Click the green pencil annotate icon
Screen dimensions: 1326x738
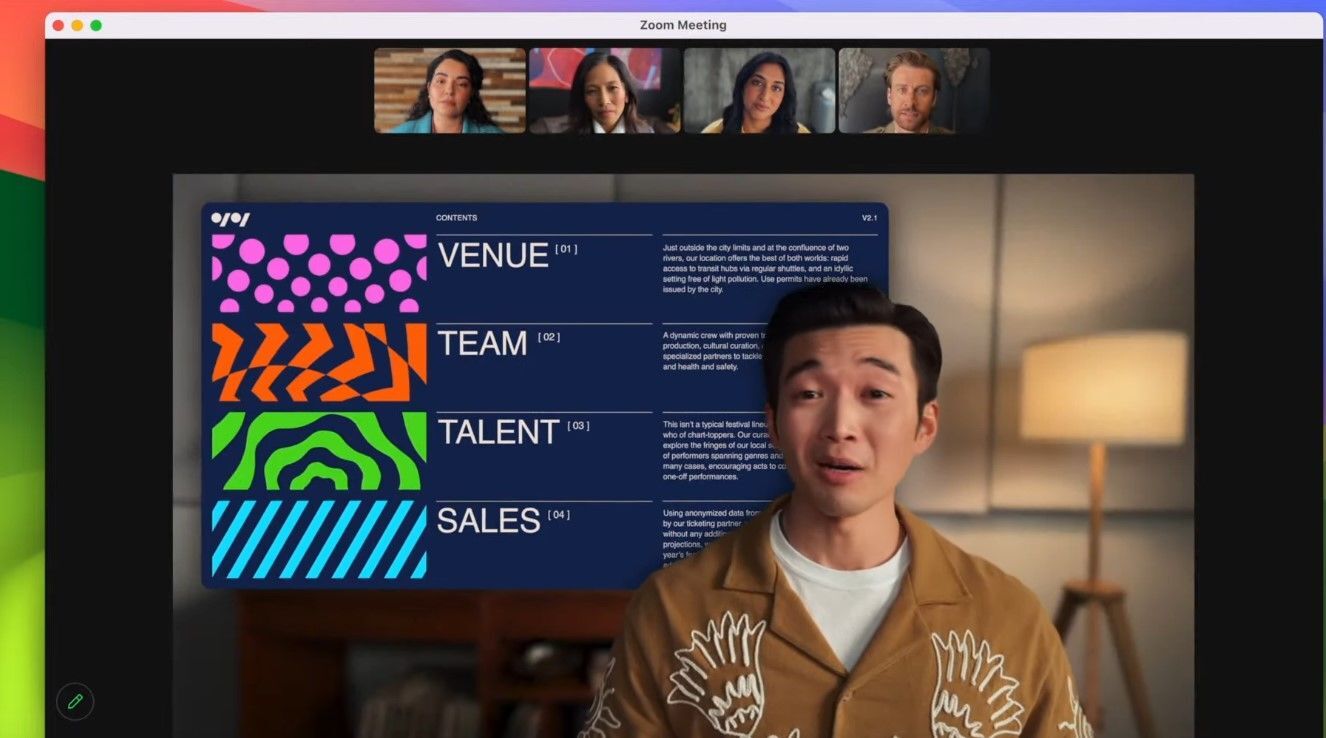[x=75, y=701]
